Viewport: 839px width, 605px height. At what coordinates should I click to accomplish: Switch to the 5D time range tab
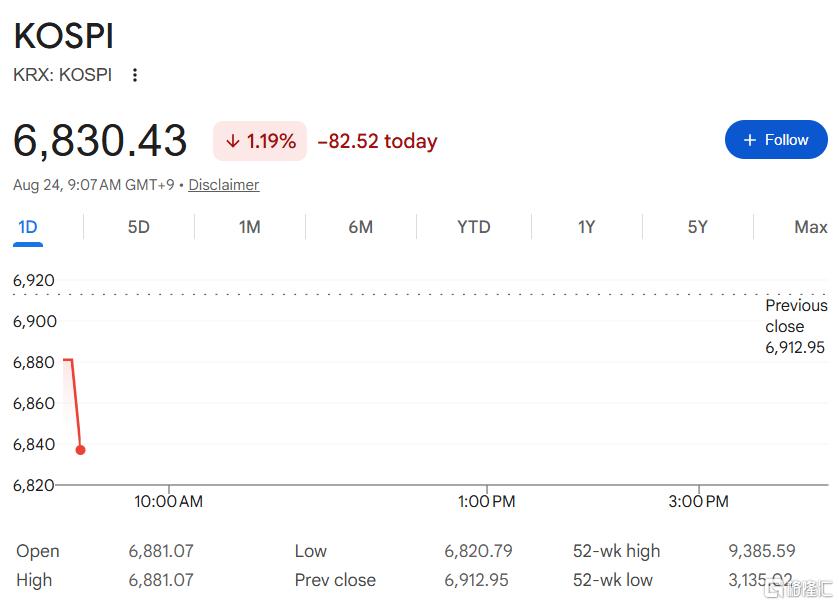coord(139,227)
